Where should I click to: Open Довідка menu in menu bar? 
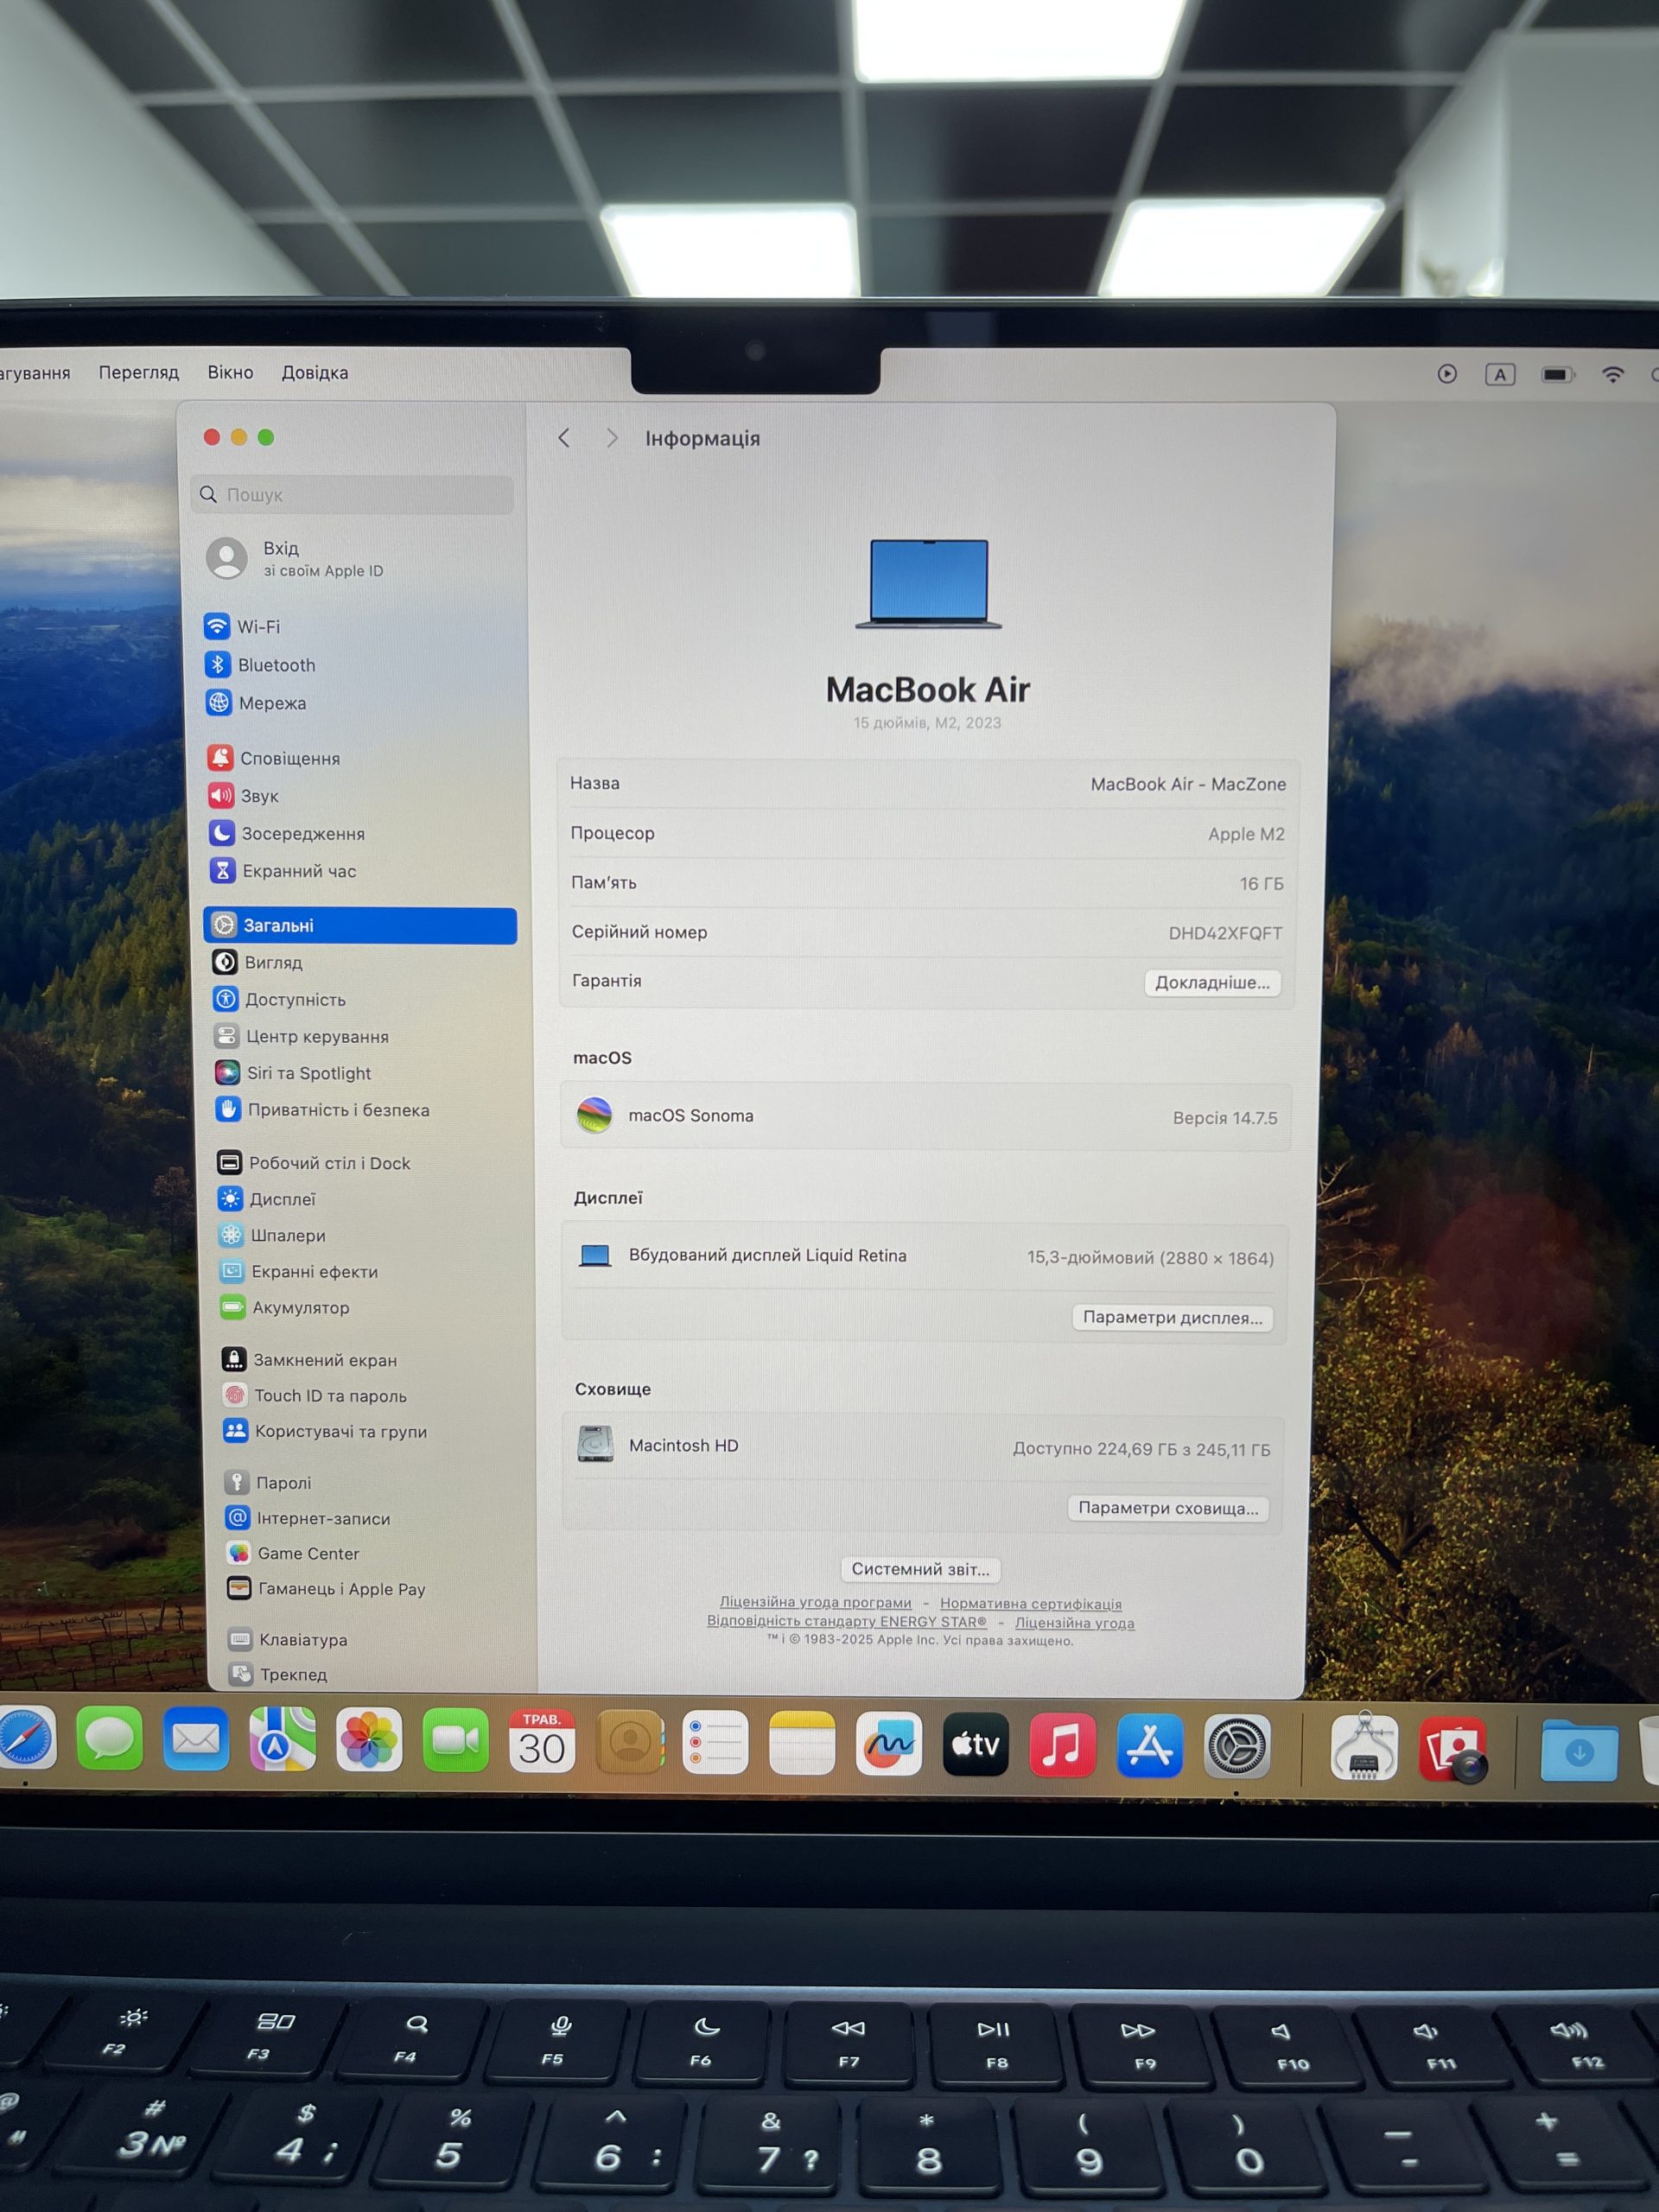pos(315,372)
